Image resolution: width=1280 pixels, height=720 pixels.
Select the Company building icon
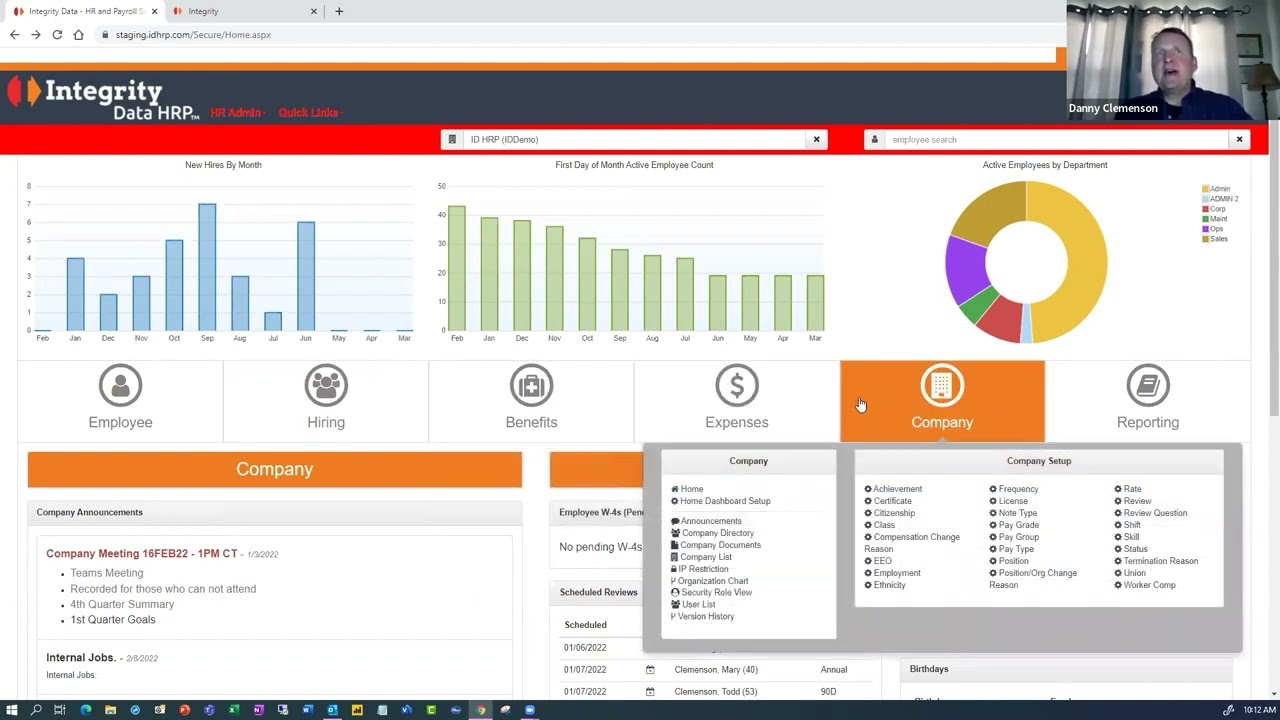[942, 385]
